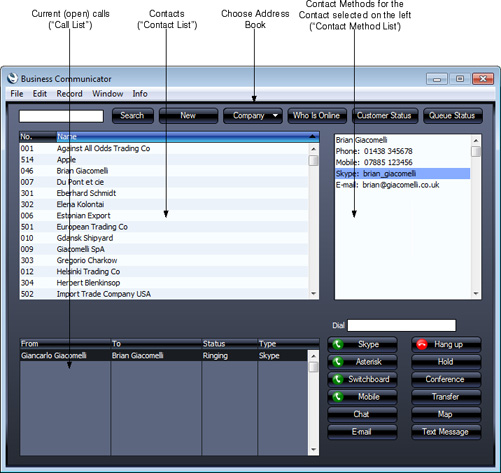This screenshot has height=473, width=501.
Task: Open the Company address book dropdown
Action: pos(253,116)
